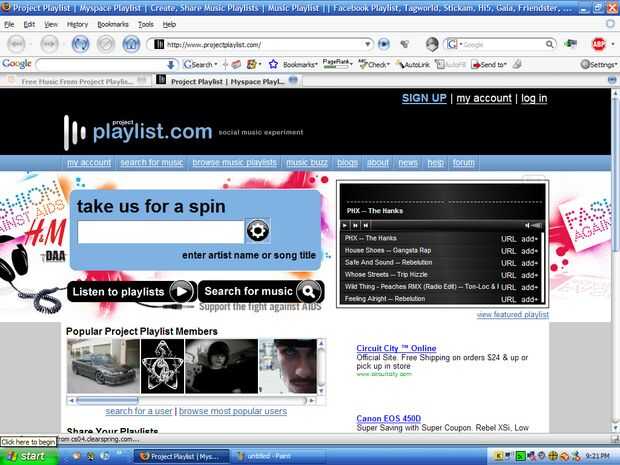Open Circuit City Online ad link
This screenshot has height=465, width=620.
(x=396, y=348)
